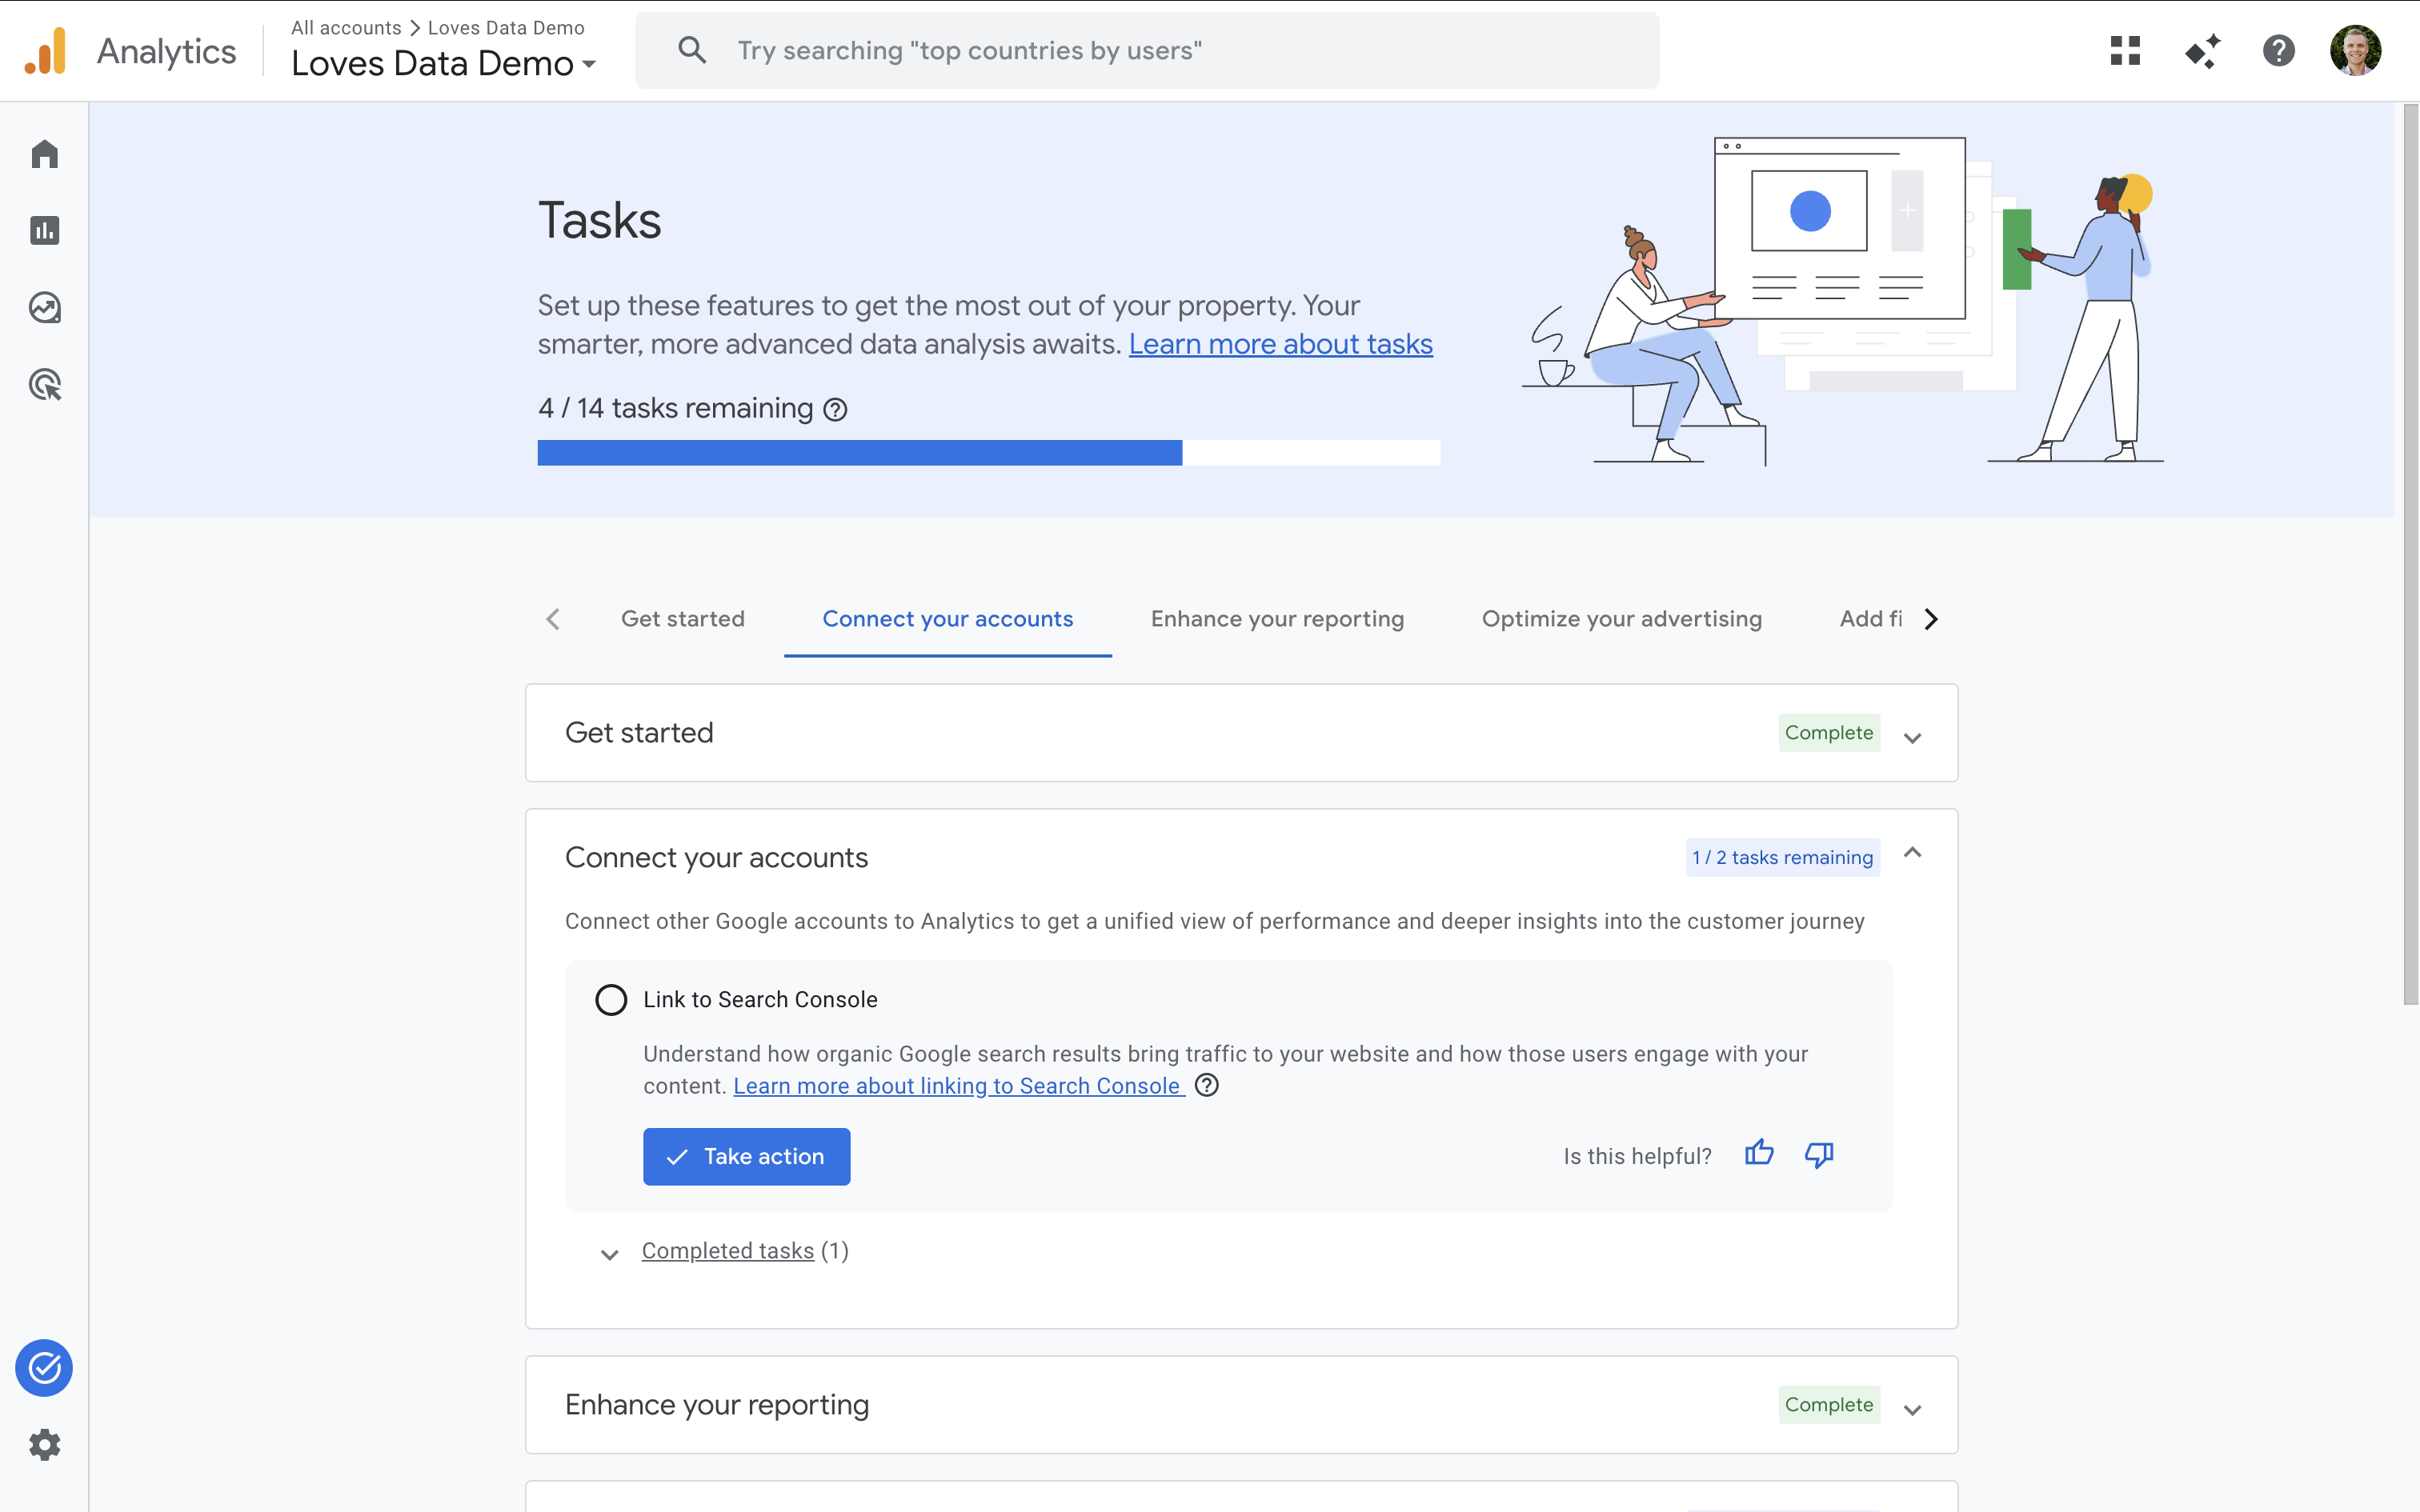Switch to the Get started tab
The height and width of the screenshot is (1512, 2420).
click(x=683, y=619)
